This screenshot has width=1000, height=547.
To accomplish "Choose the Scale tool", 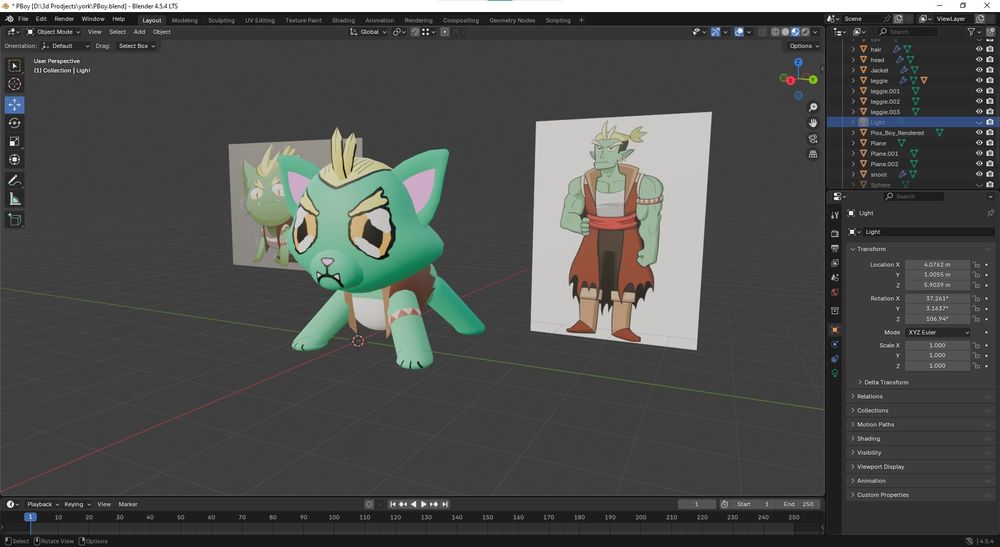I will 15,141.
